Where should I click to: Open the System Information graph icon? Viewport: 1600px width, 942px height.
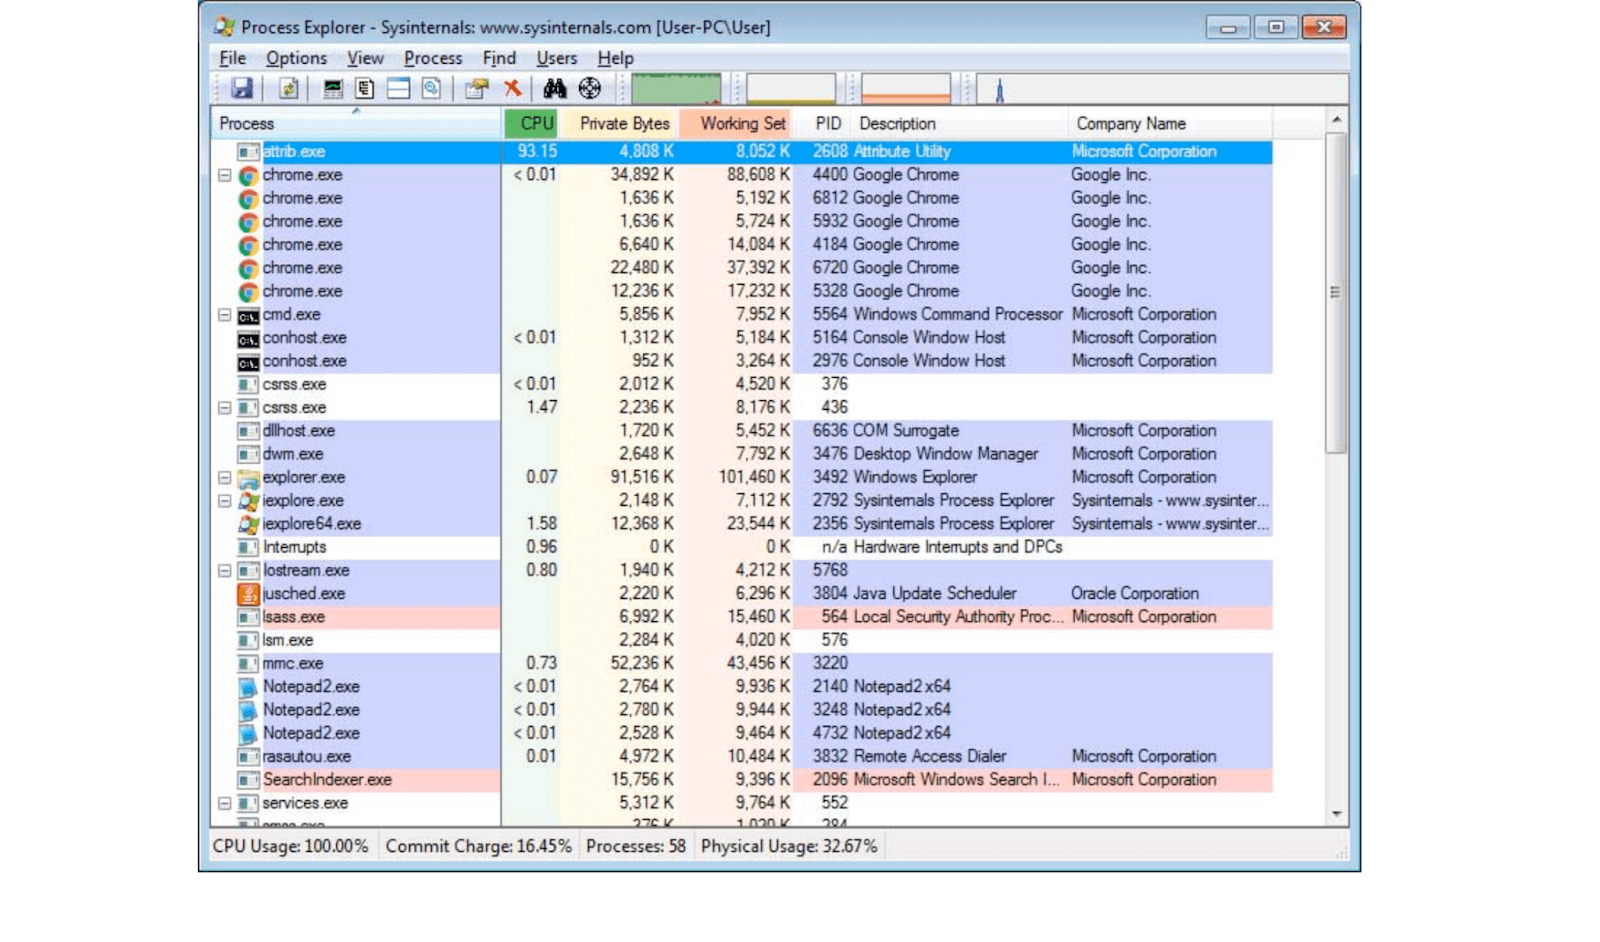coord(332,89)
